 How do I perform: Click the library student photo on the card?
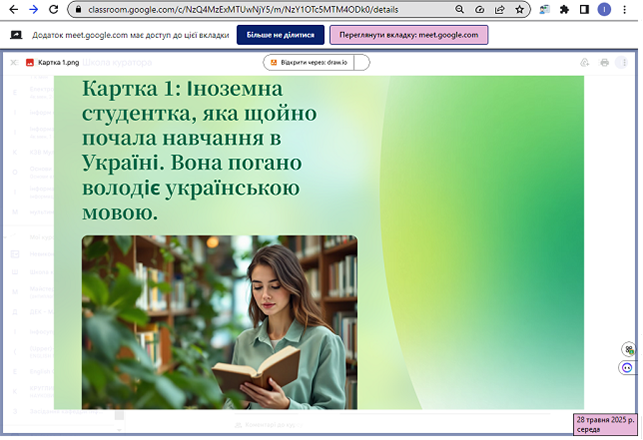(x=219, y=322)
